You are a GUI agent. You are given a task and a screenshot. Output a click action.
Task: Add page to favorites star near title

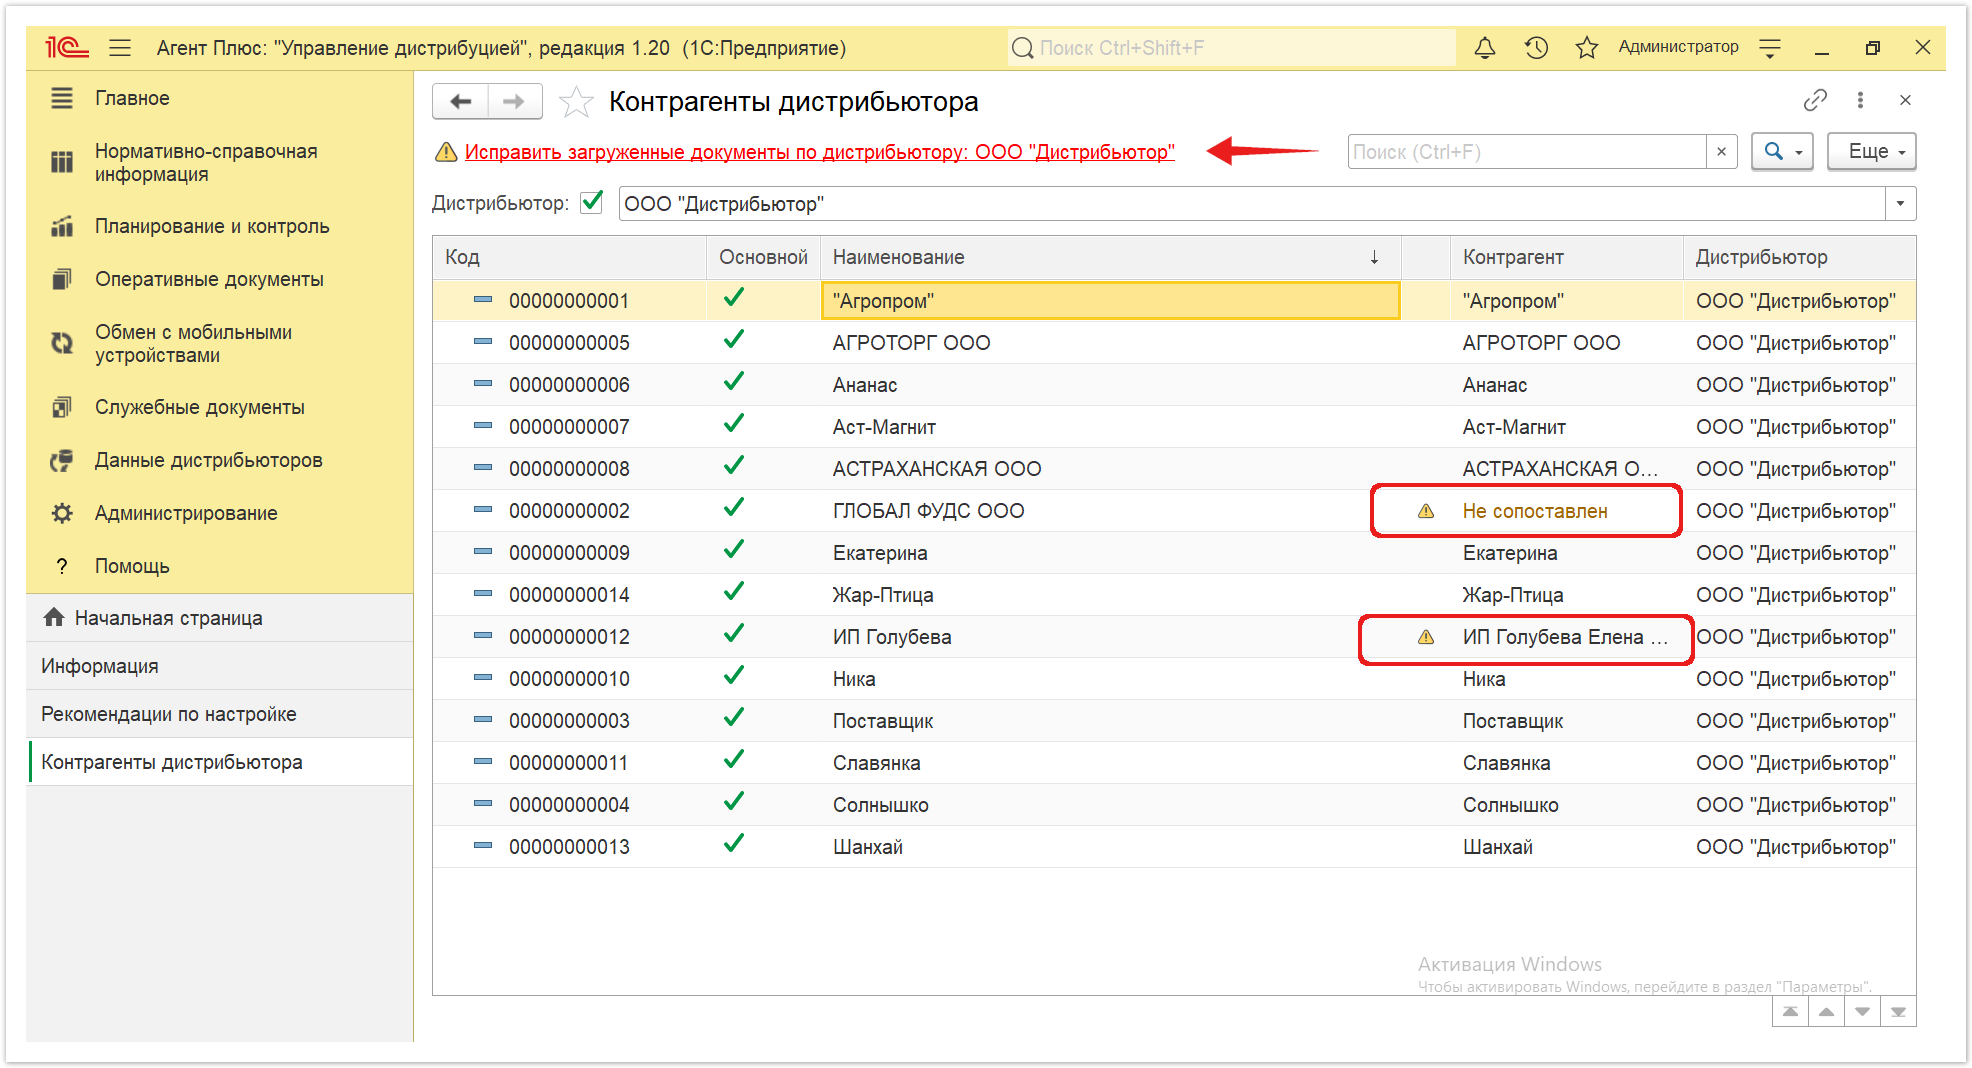576,102
